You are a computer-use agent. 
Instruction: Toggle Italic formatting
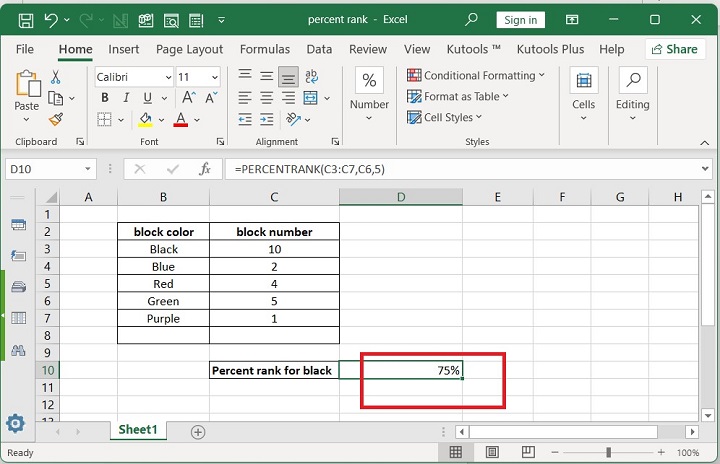(124, 98)
